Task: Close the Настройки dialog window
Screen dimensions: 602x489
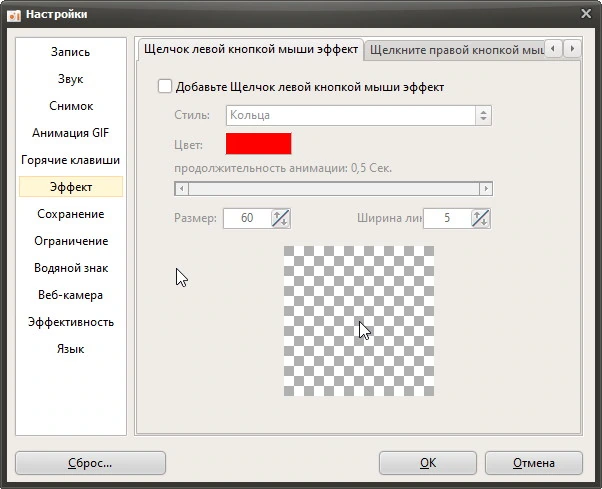Action: click(586, 14)
